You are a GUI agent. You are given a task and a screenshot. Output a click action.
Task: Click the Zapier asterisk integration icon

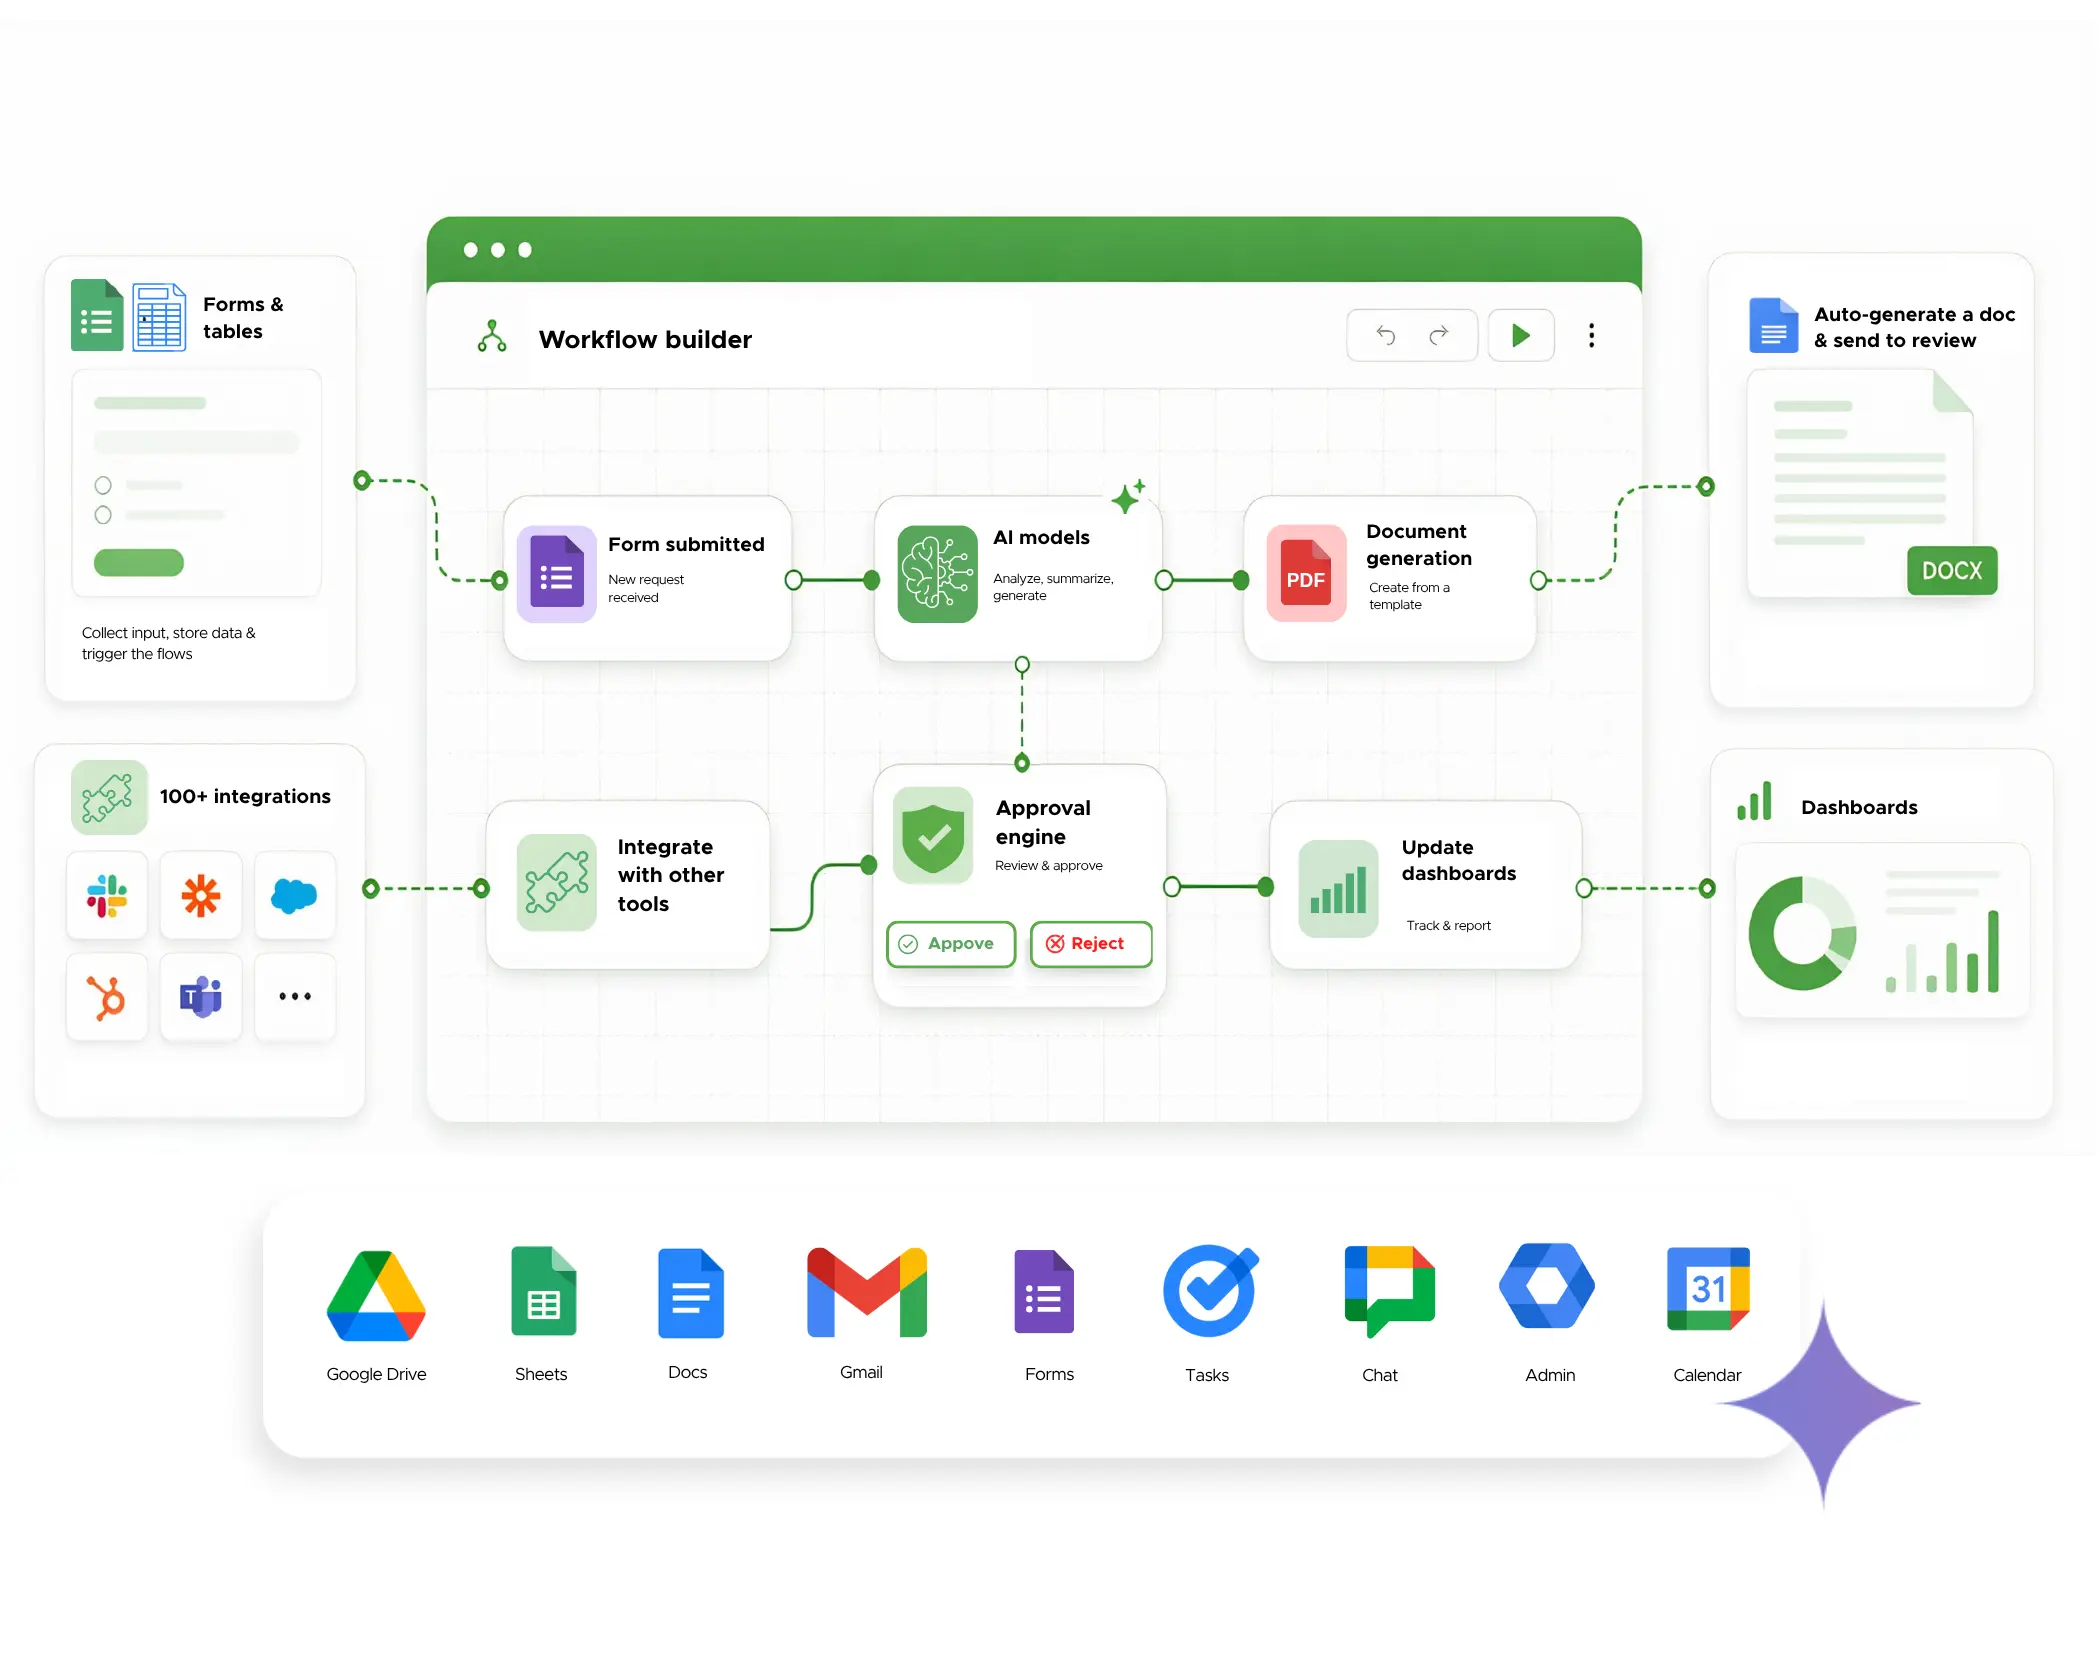click(x=200, y=895)
